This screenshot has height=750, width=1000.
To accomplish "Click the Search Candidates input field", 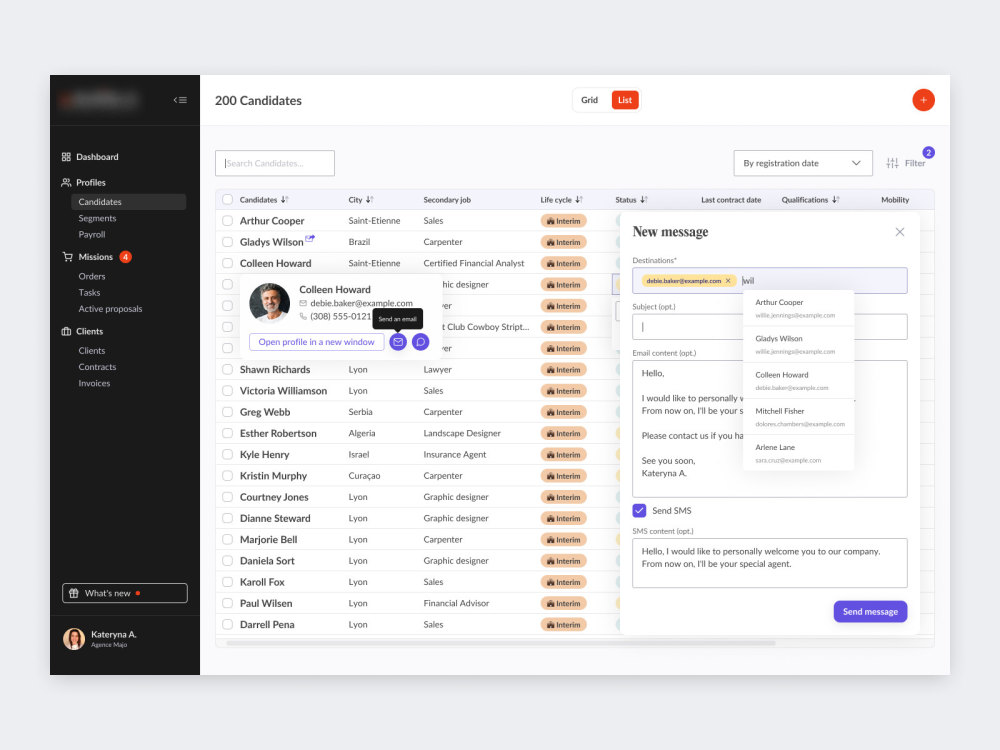I will (x=275, y=163).
